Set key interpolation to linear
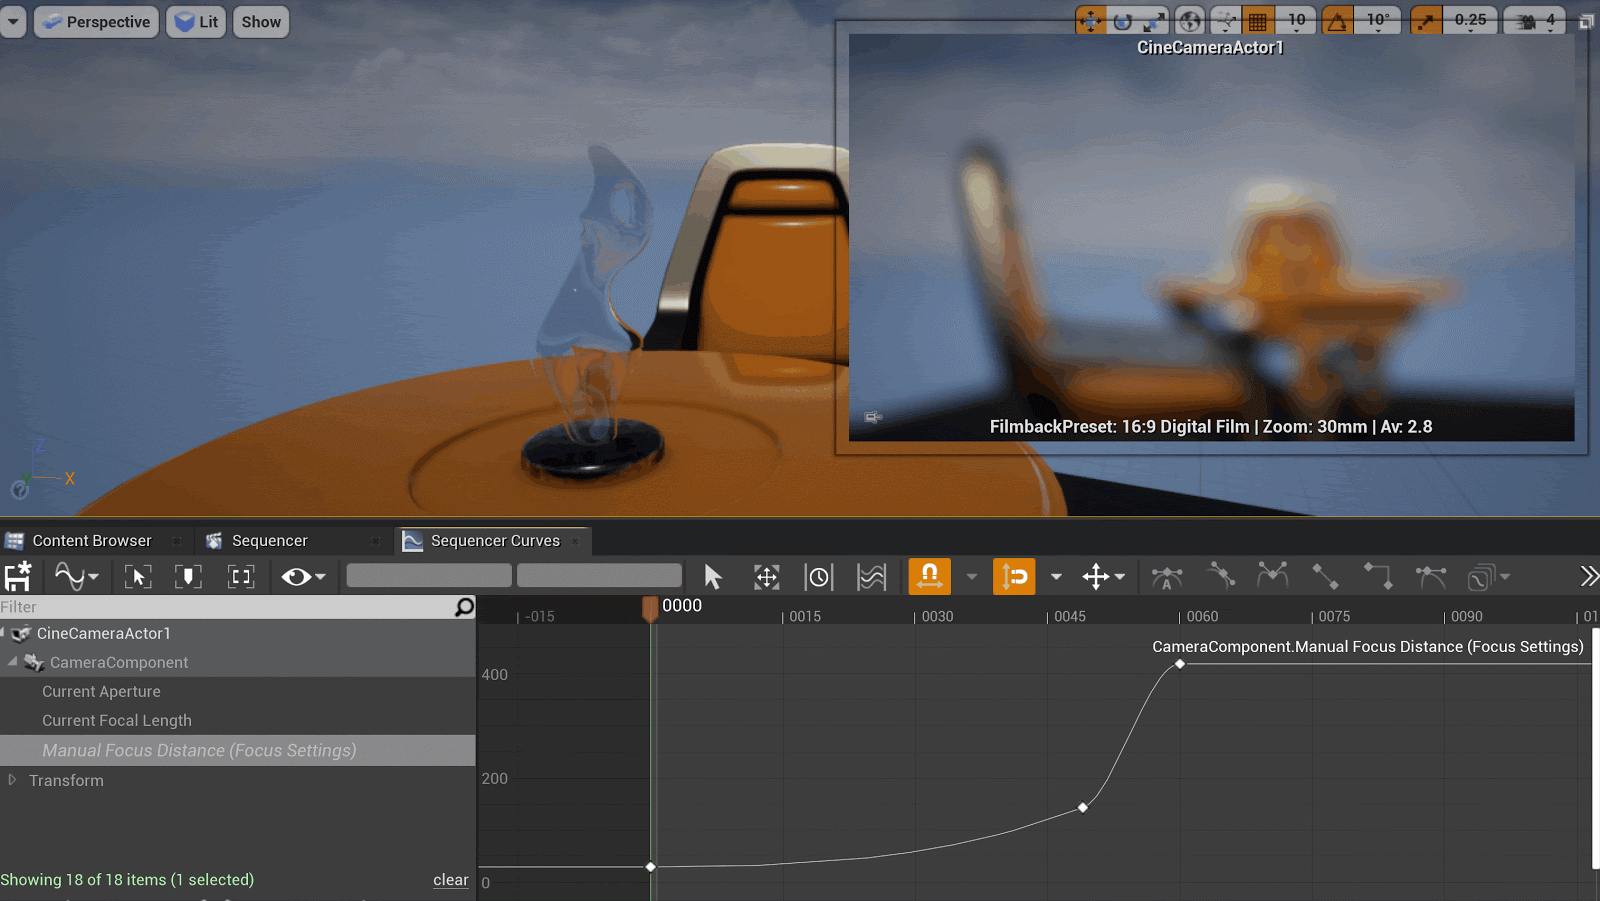This screenshot has width=1600, height=901. (1325, 576)
